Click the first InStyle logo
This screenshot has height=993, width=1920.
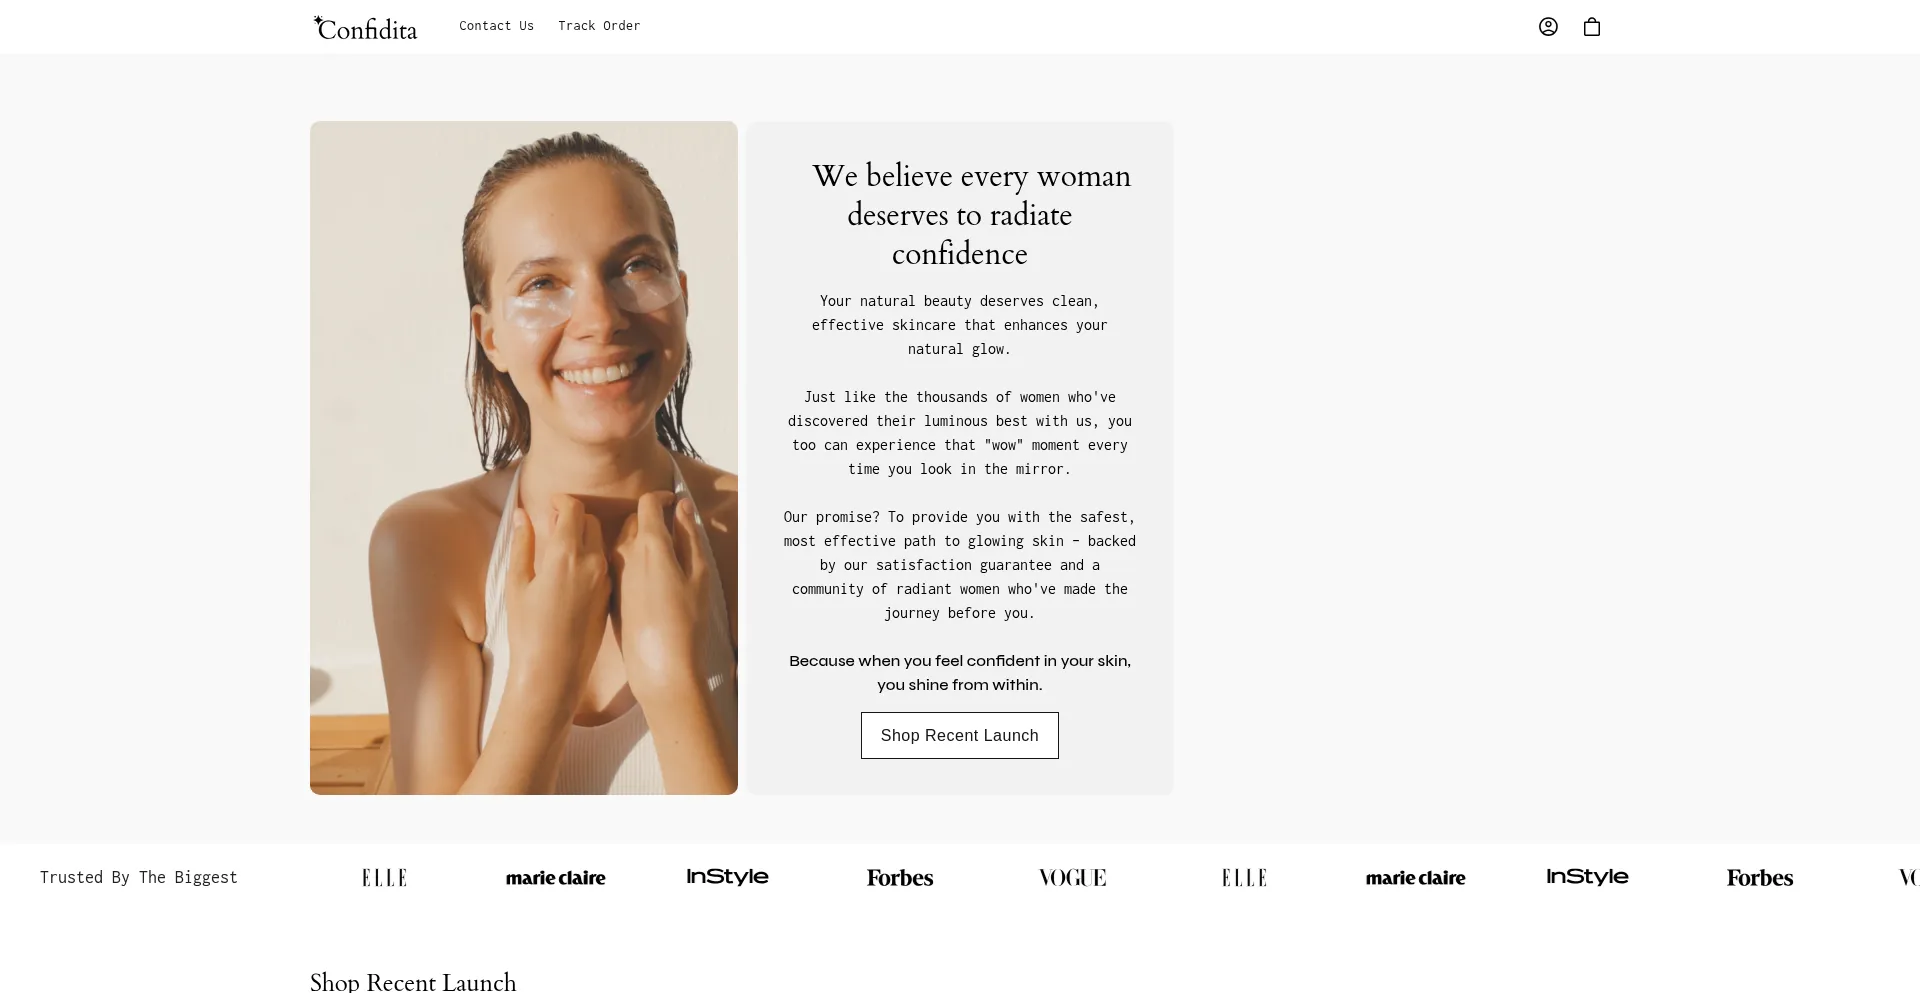(x=728, y=877)
